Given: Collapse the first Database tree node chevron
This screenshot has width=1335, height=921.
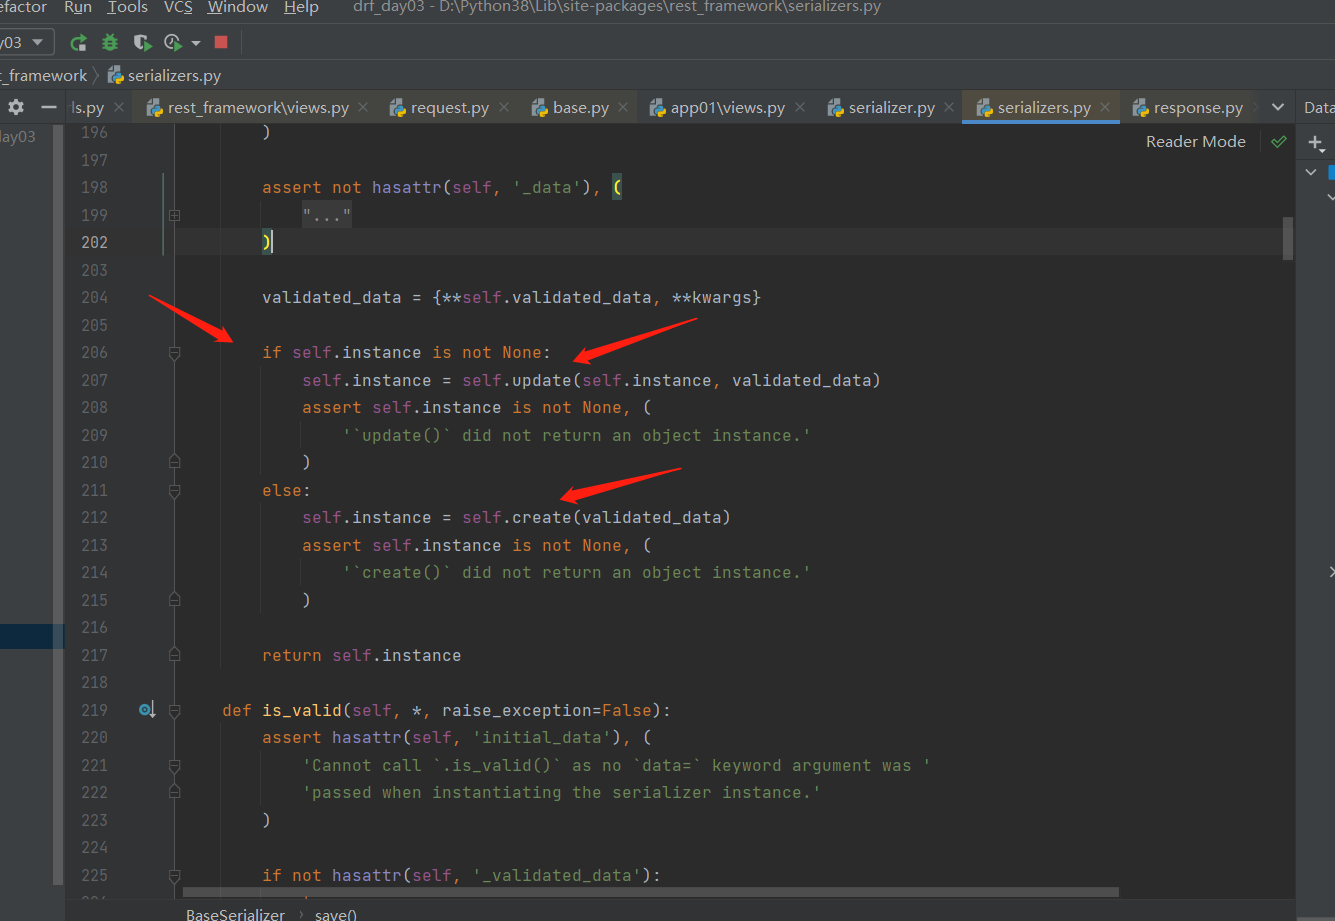Looking at the screenshot, I should (x=1311, y=172).
